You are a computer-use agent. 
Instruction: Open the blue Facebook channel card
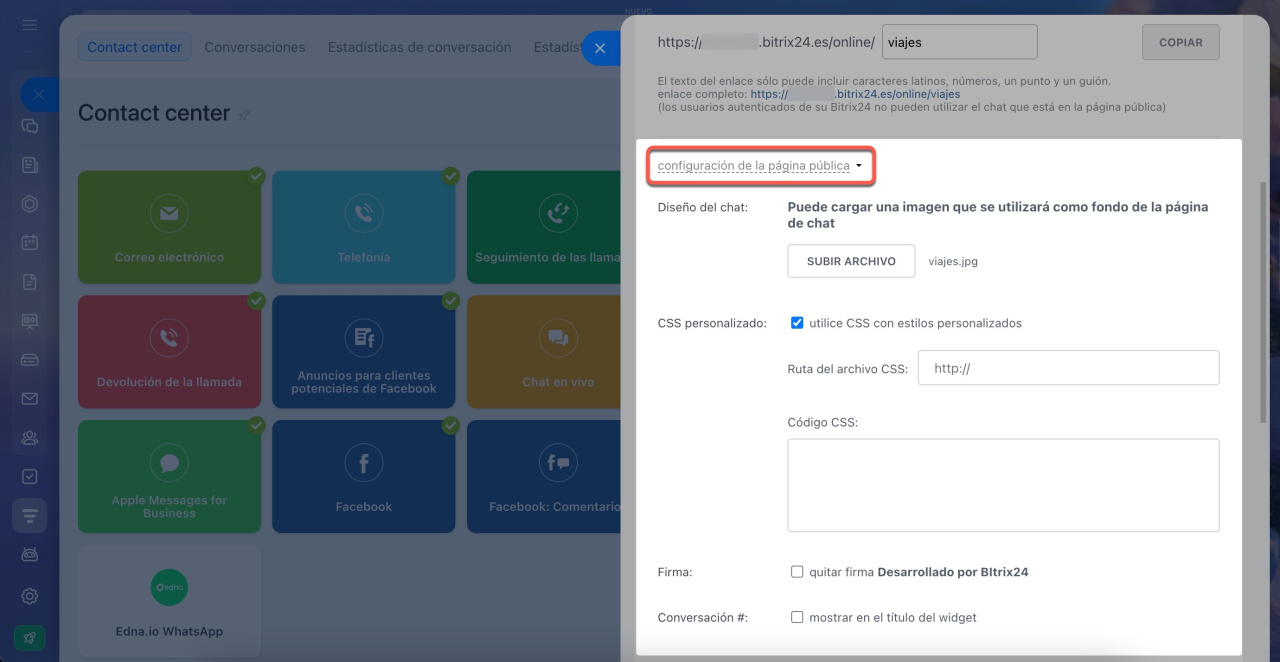tap(364, 477)
